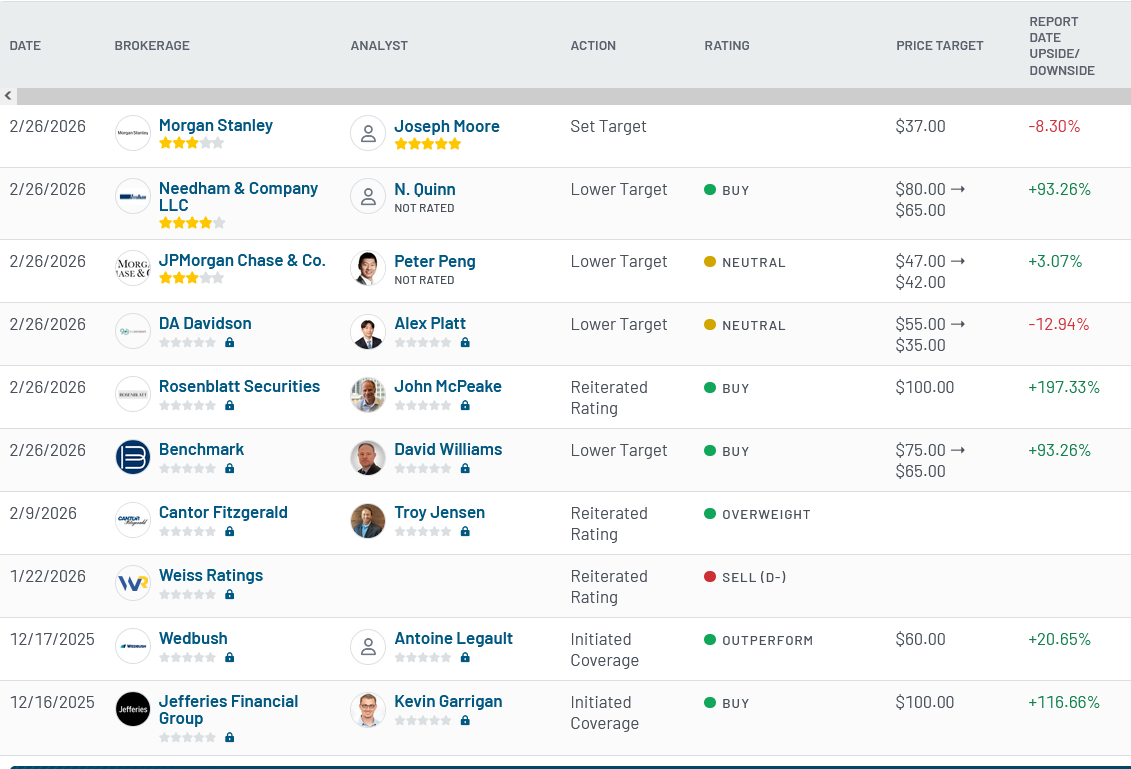Open N. Quinn analyst profile
1131x769 pixels.
pos(424,189)
